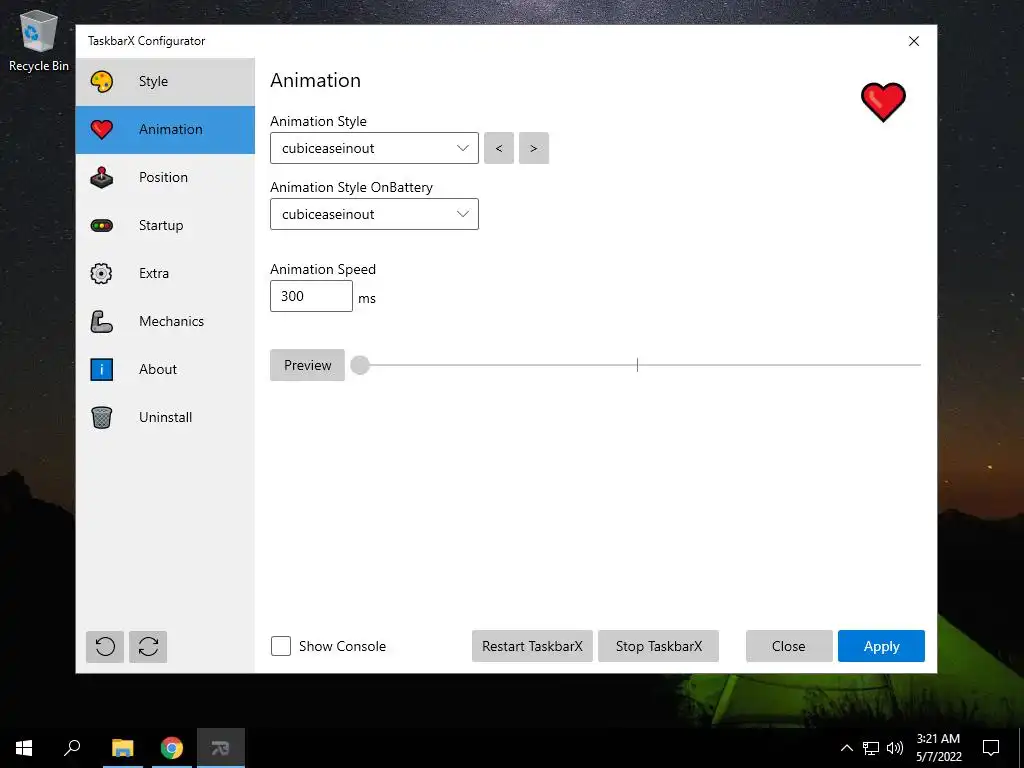The width and height of the screenshot is (1024, 768).
Task: Select previous animation style with < button
Action: pyautogui.click(x=499, y=148)
